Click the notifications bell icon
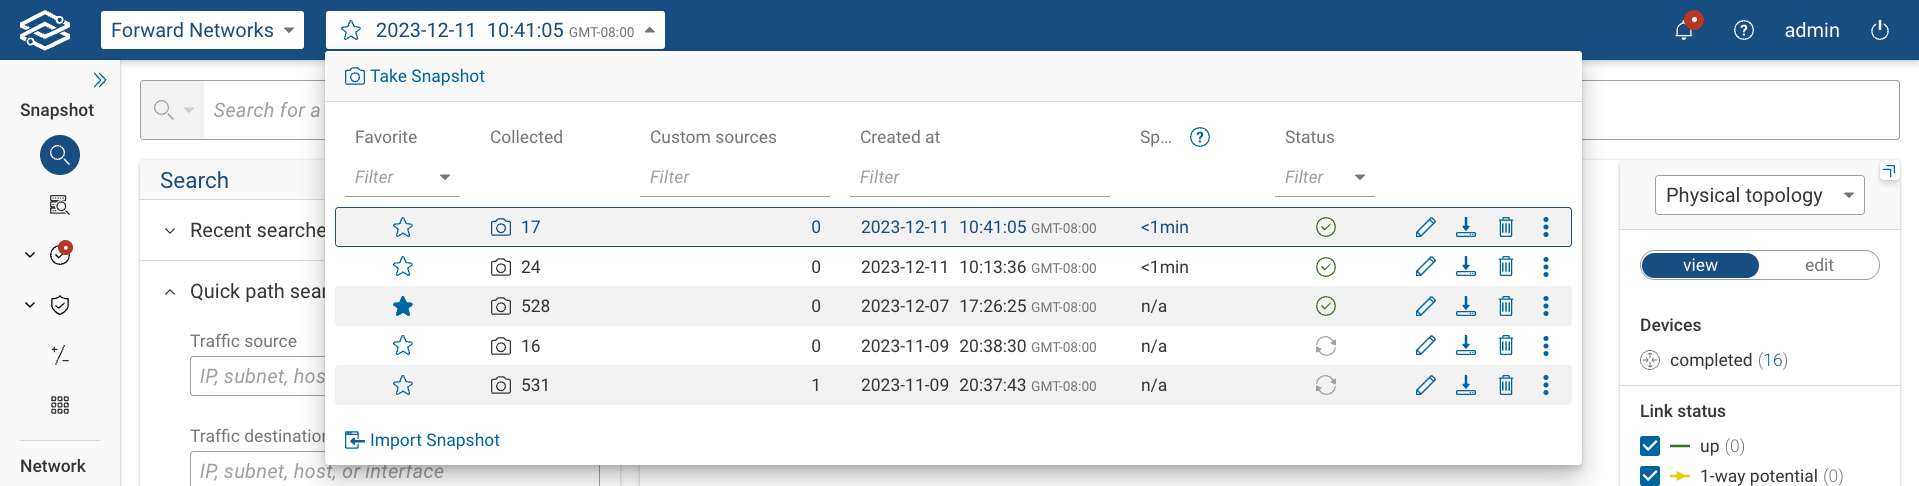Image resolution: width=1919 pixels, height=486 pixels. click(x=1684, y=30)
